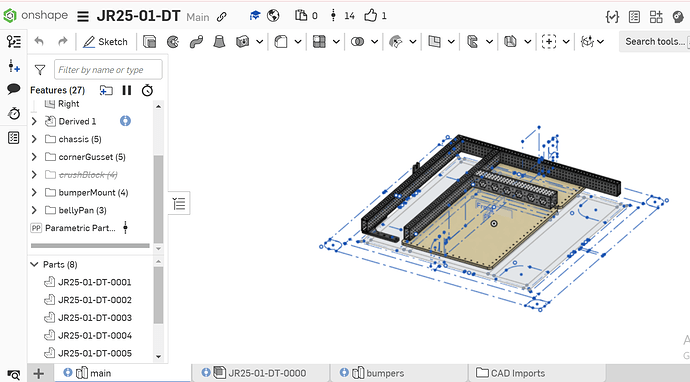Image resolution: width=690 pixels, height=382 pixels.
Task: Expand the suppressed crushBlock (4) folder
Action: 34,175
